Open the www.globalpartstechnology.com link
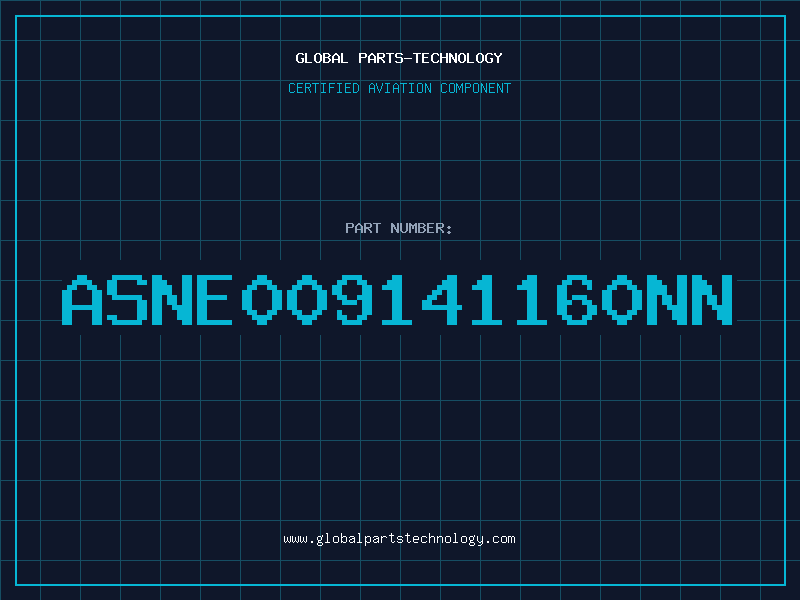Image resolution: width=800 pixels, height=600 pixels. 399,539
